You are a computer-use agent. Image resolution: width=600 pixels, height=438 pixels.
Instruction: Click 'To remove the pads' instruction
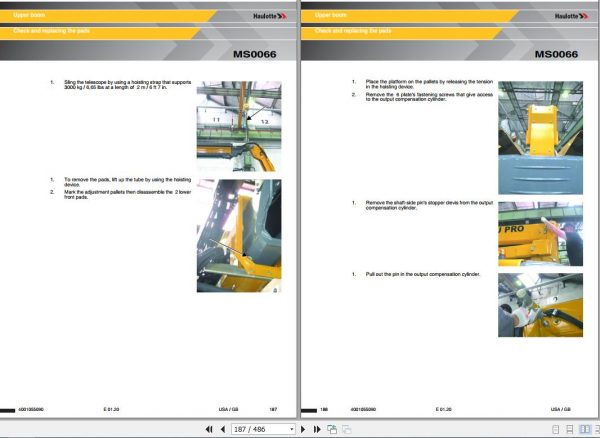(x=127, y=182)
